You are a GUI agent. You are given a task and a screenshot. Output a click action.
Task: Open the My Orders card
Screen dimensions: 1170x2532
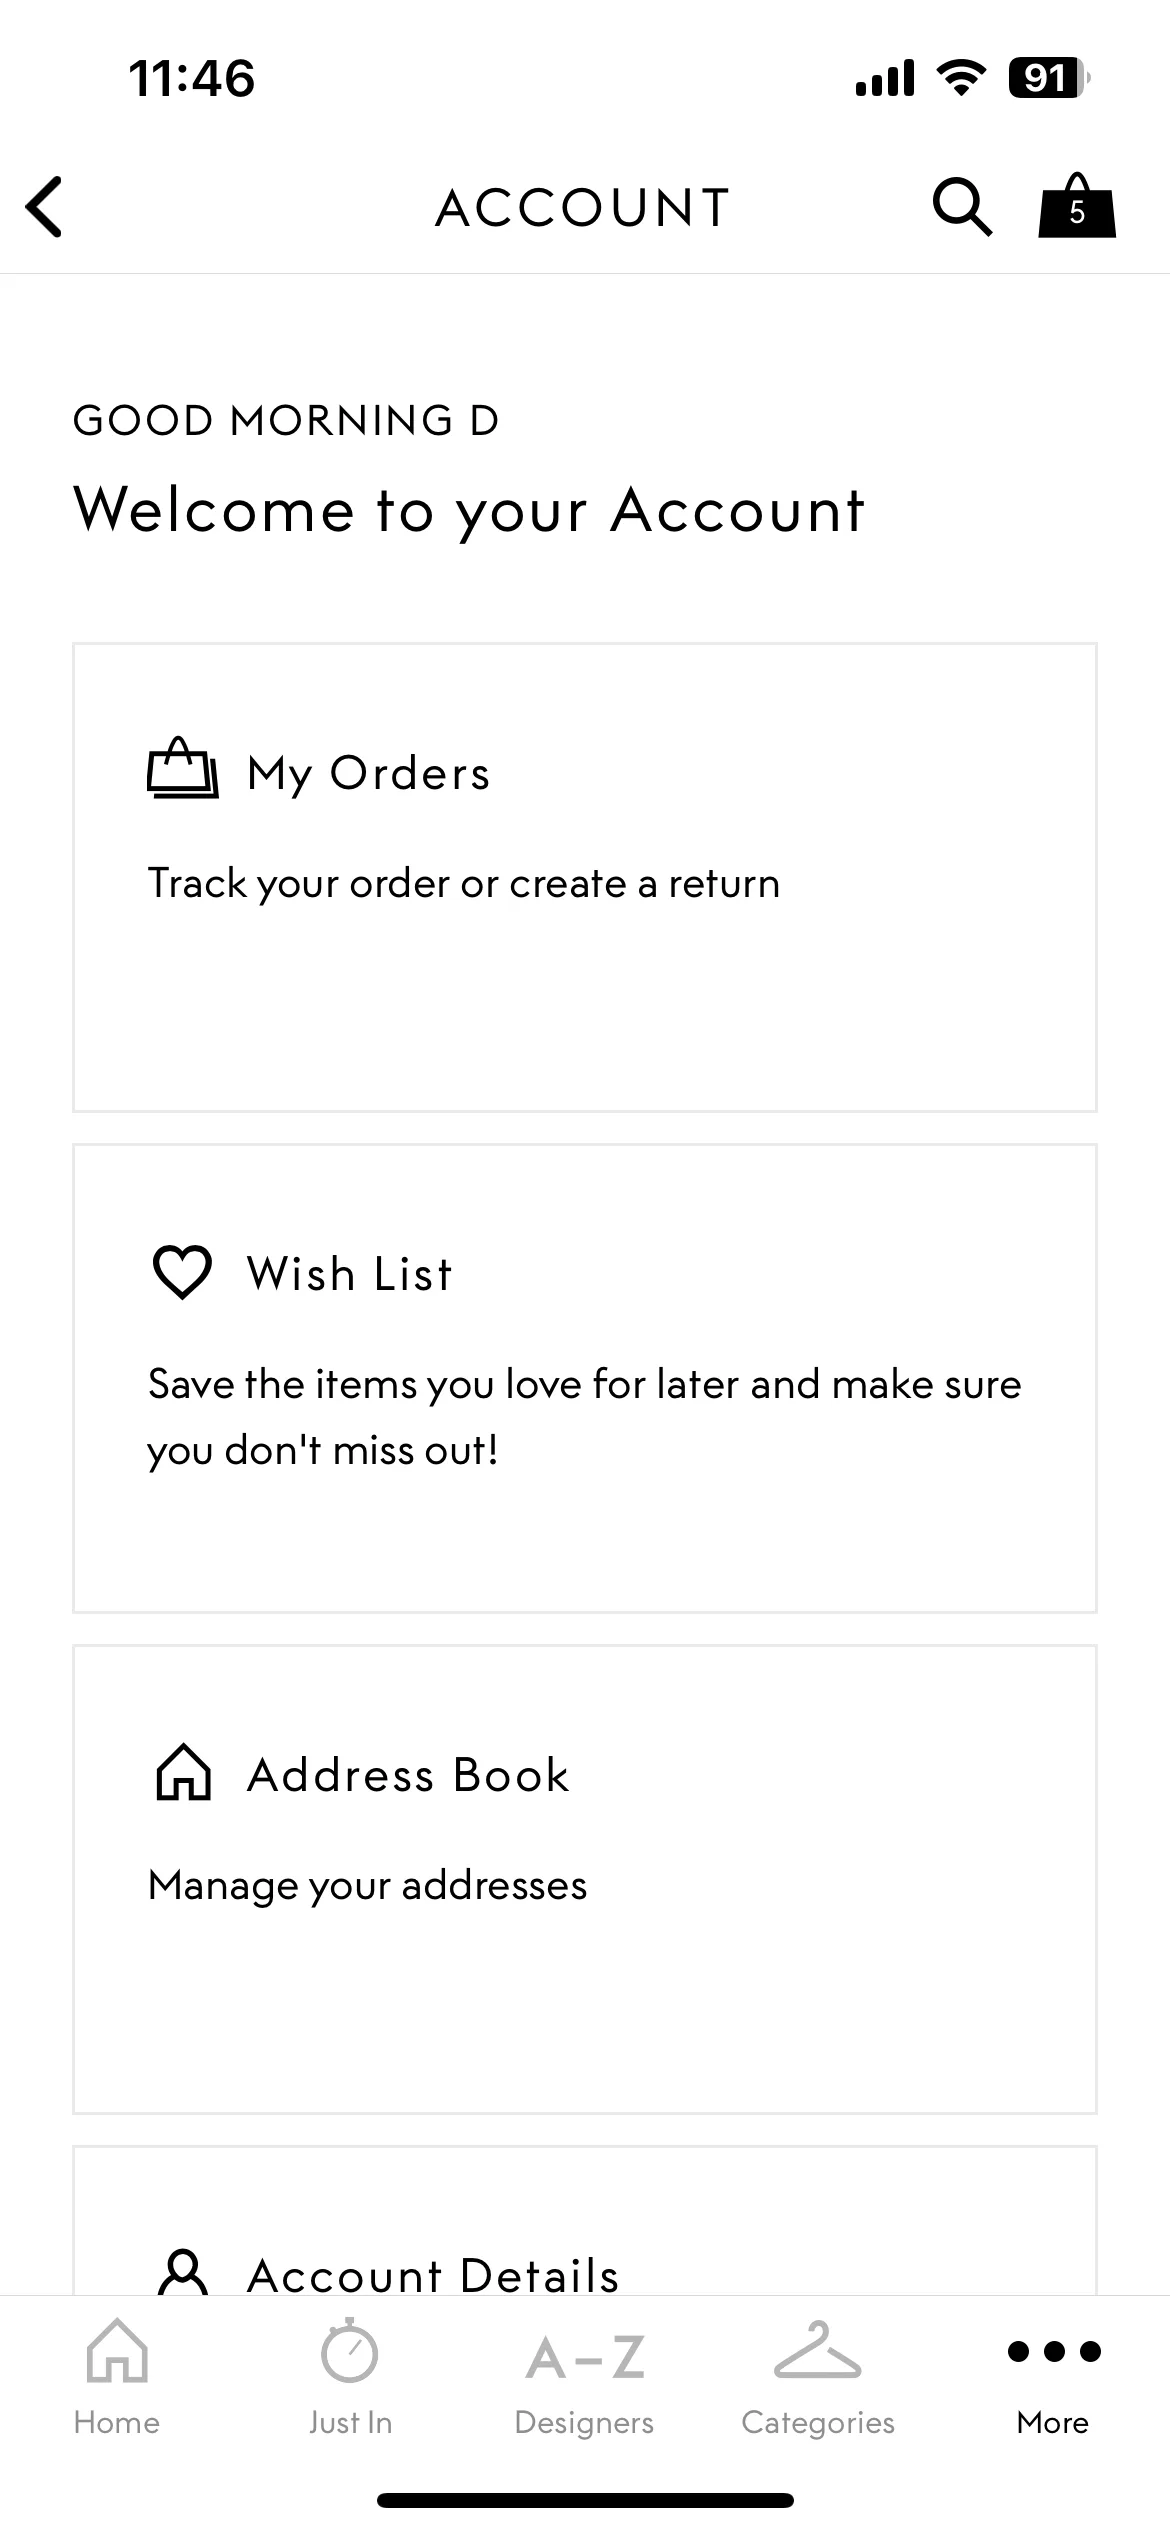[585, 877]
